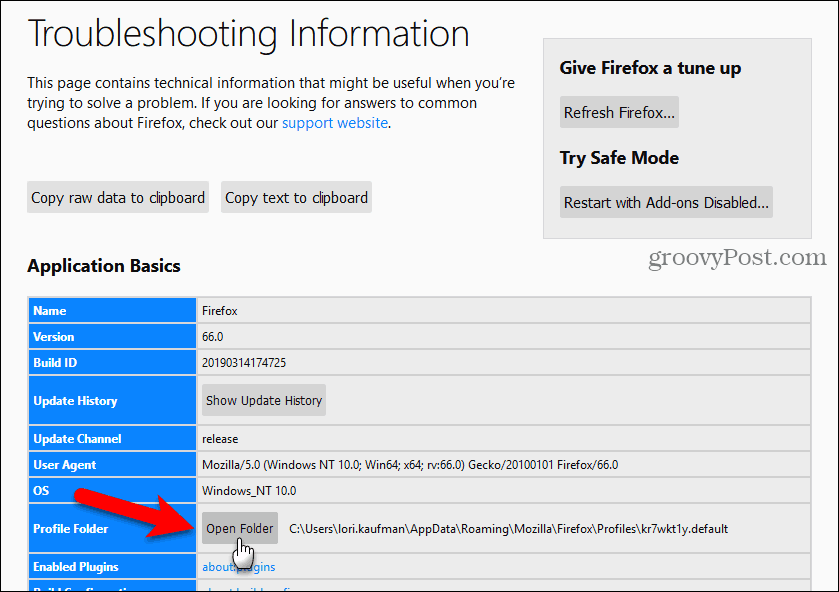Show Update History
839x592 pixels.
264,400
